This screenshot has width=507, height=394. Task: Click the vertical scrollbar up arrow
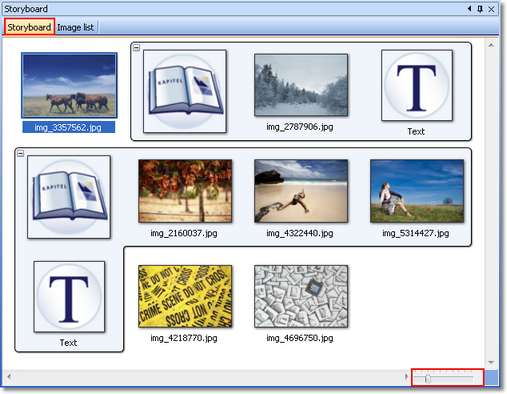point(491,45)
